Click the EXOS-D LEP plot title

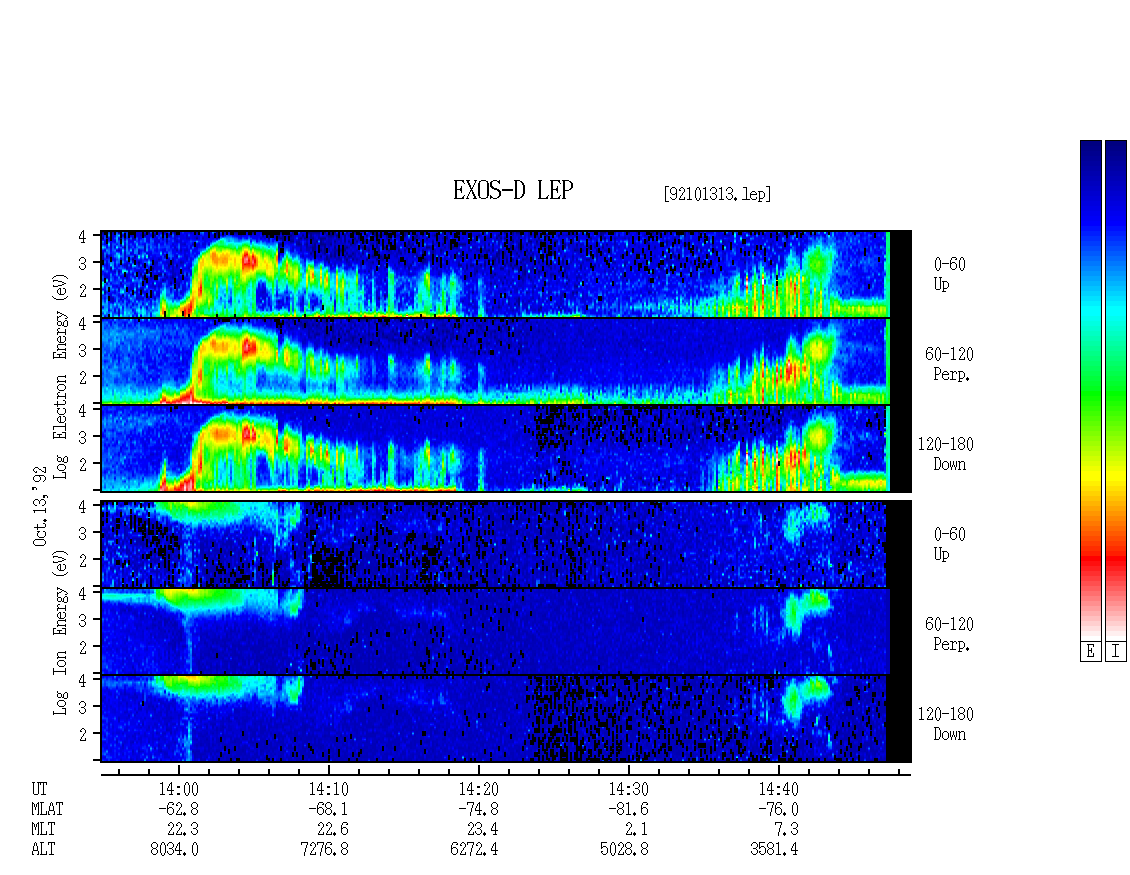pyautogui.click(x=513, y=191)
